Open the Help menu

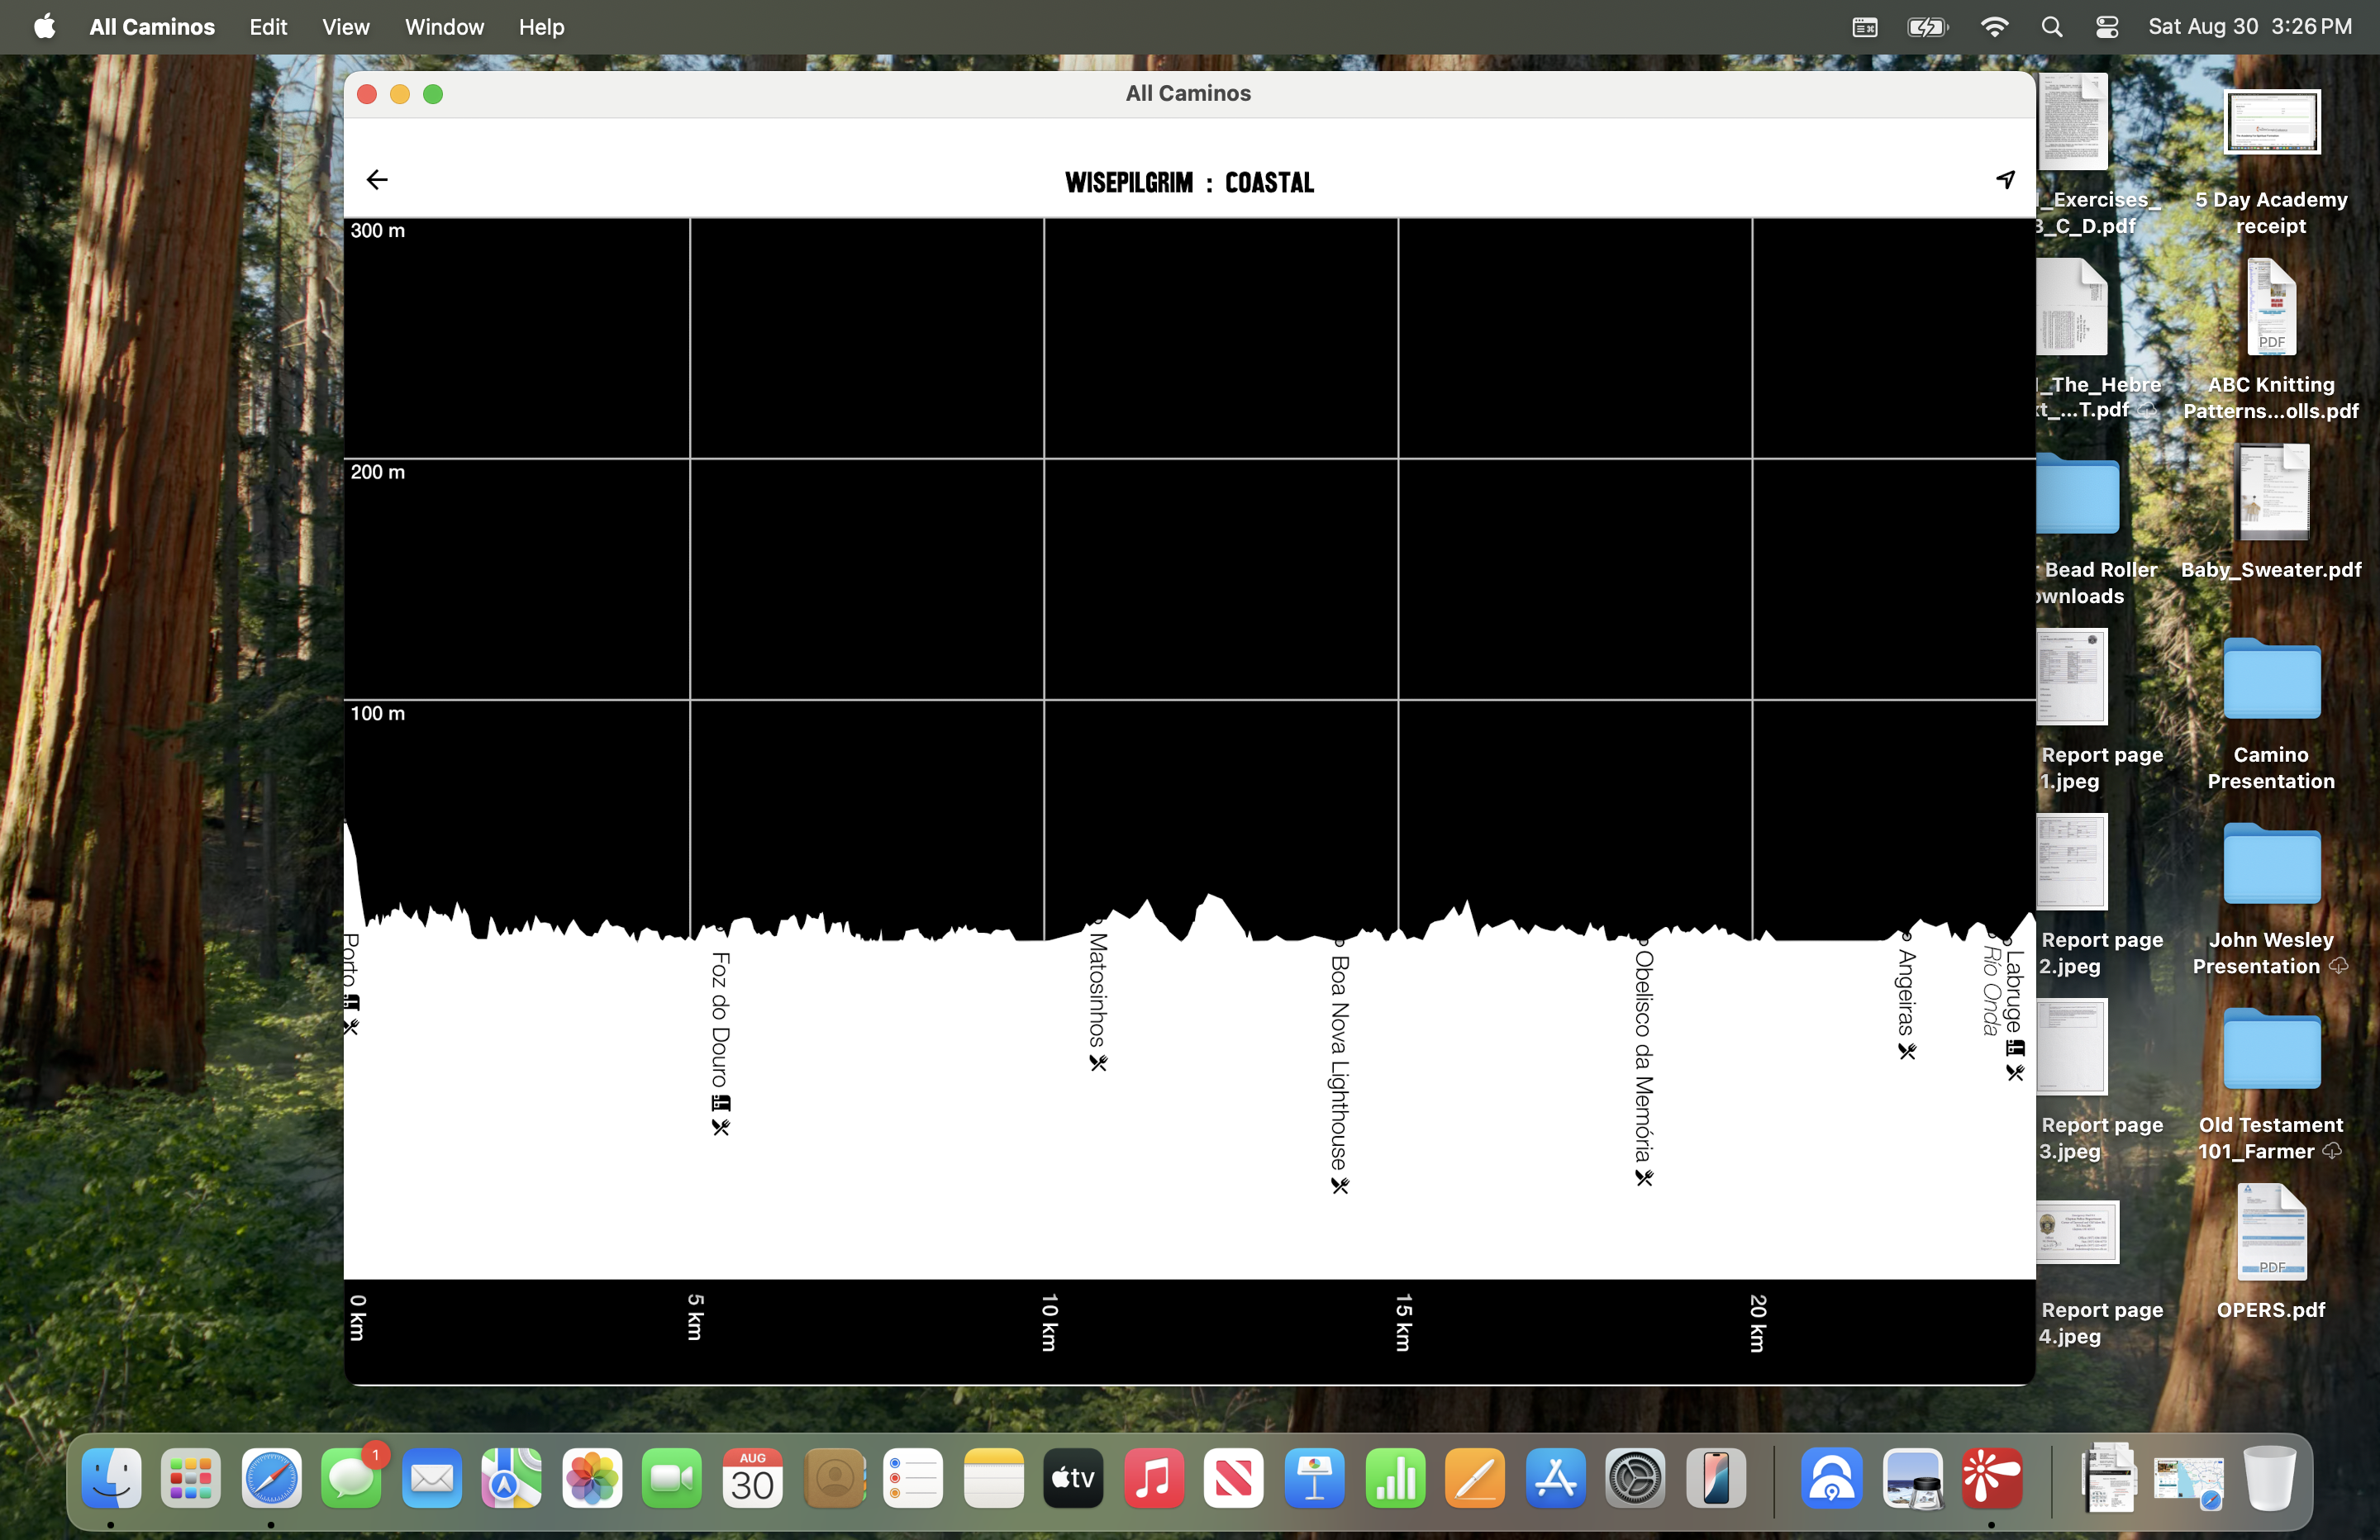pyautogui.click(x=541, y=27)
